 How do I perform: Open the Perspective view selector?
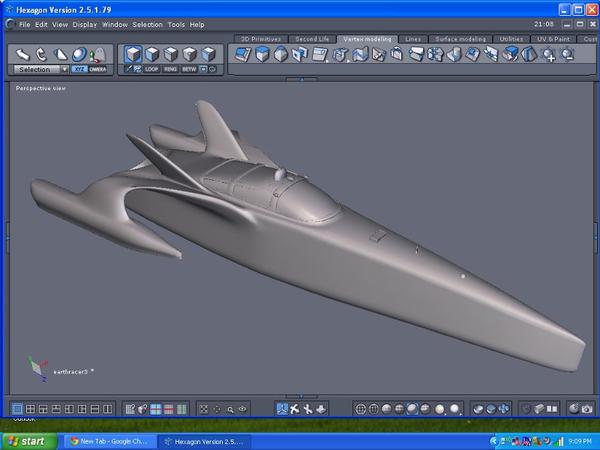41,88
